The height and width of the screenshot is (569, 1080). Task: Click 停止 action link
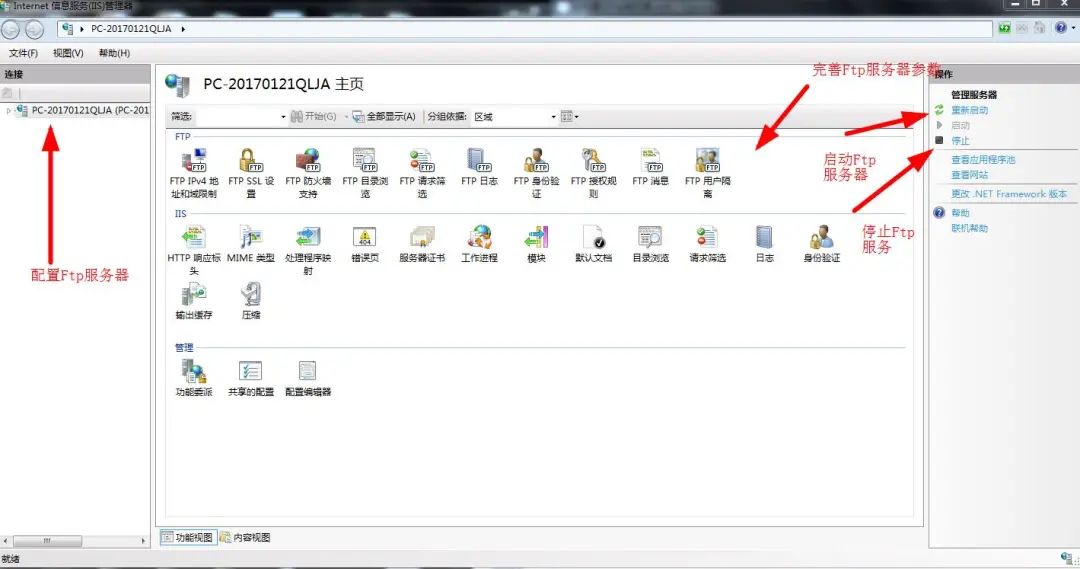coord(960,141)
